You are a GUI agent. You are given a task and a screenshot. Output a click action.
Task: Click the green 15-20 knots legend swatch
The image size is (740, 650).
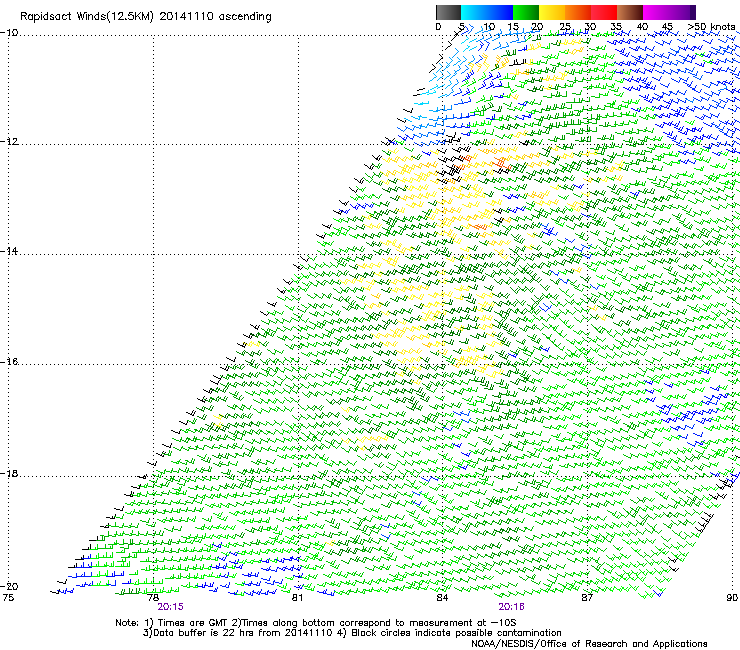click(x=526, y=12)
